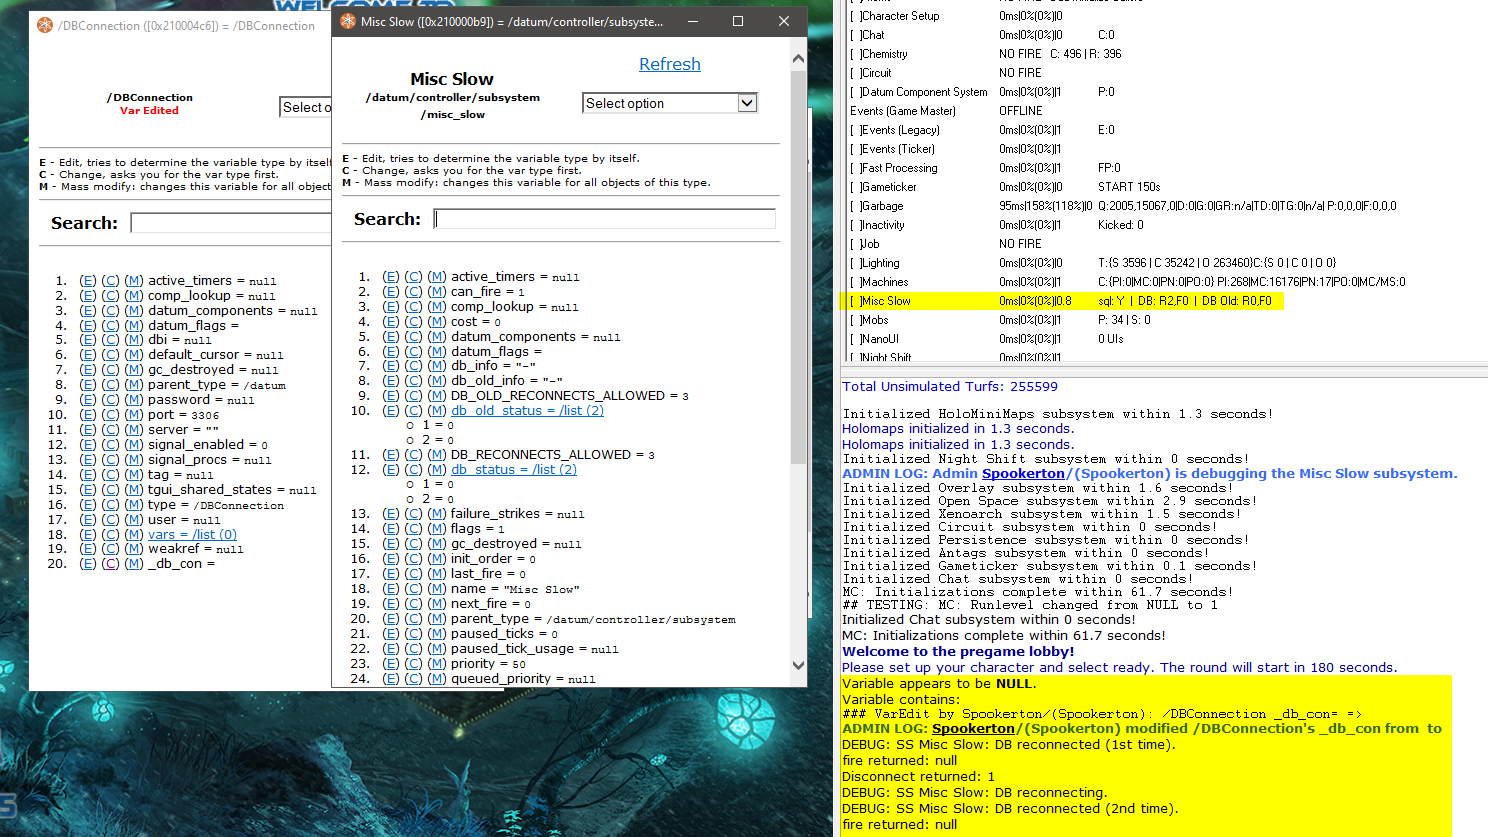Viewport: 1488px width, 837px height.
Task: Click (C) link for server in DBConnection
Action: click(x=110, y=430)
